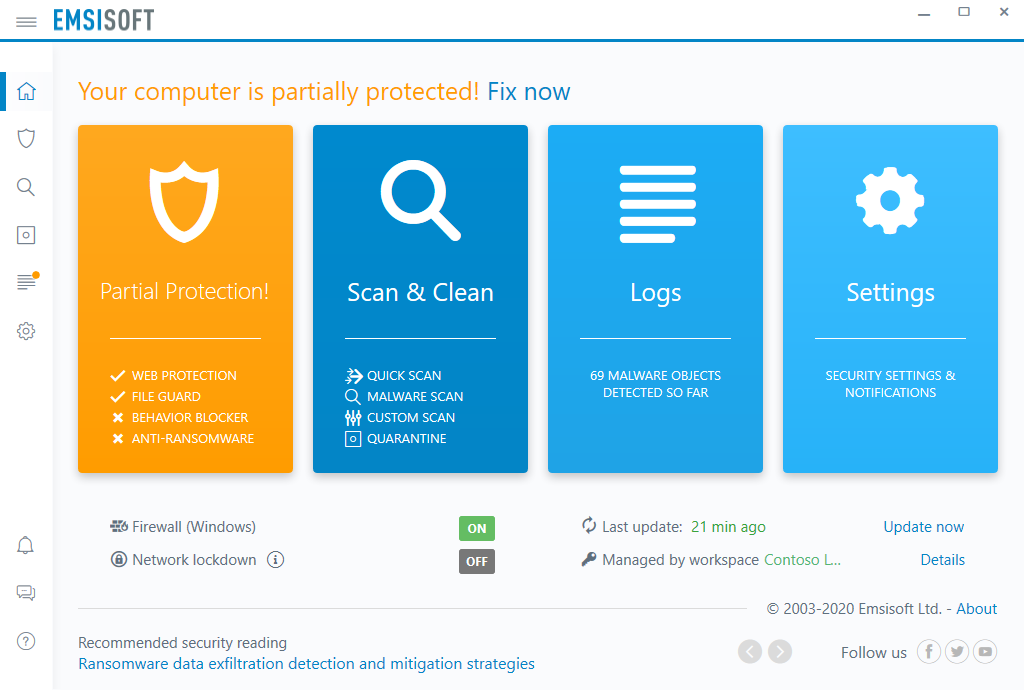View Logs using the sidebar logs icon
The image size is (1024, 690).
[x=26, y=282]
